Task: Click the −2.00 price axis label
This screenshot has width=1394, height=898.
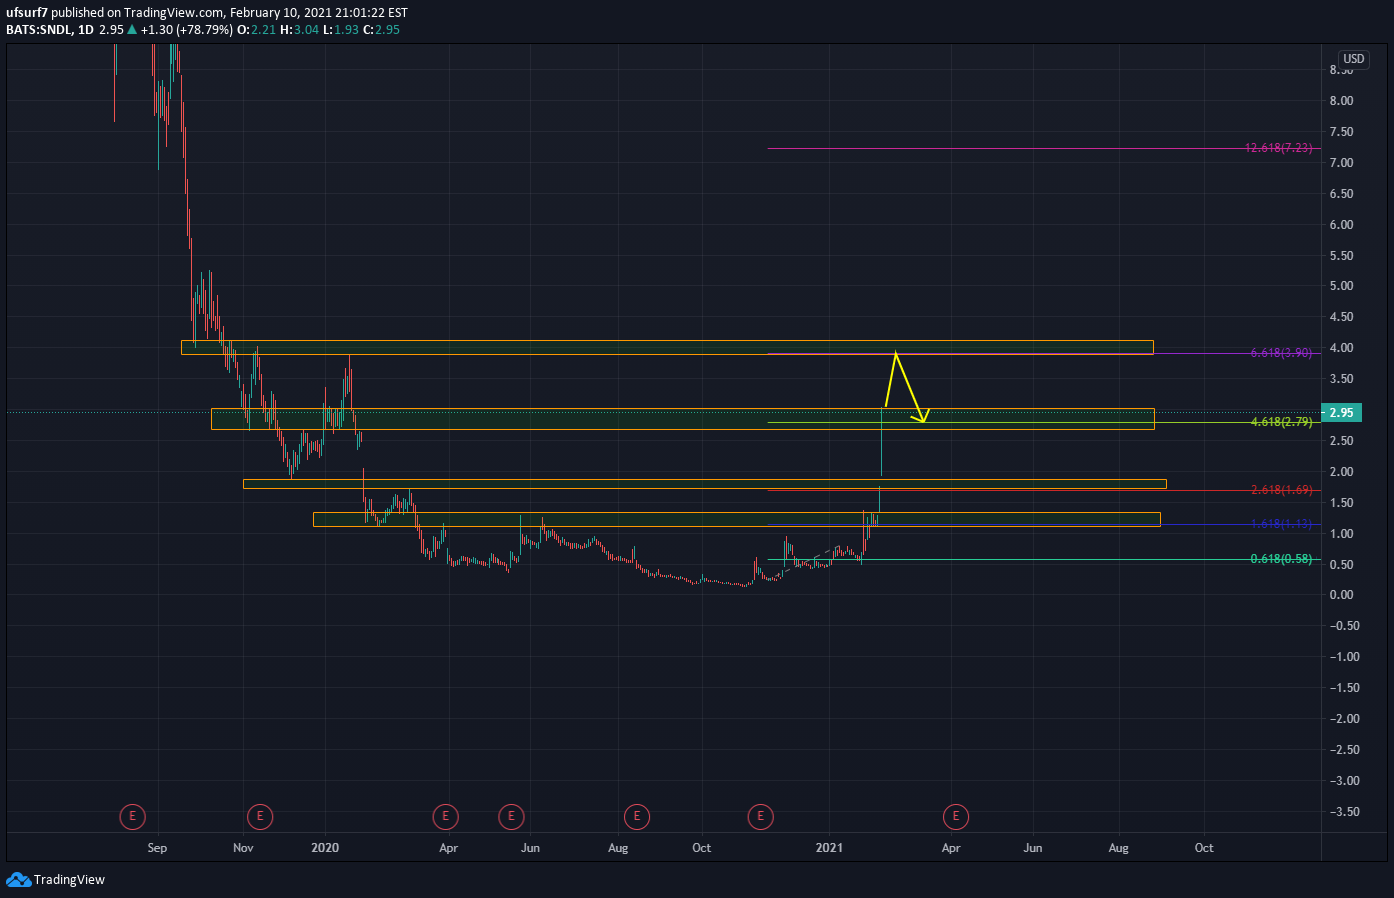Action: click(x=1344, y=719)
